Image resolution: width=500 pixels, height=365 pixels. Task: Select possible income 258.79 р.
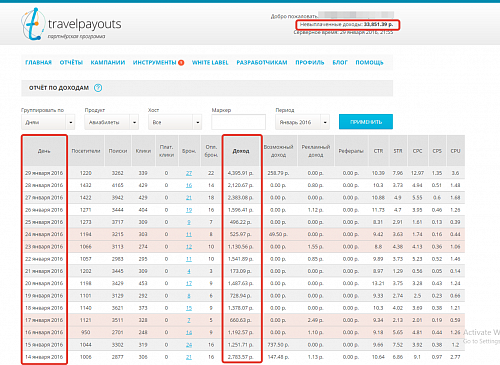click(x=278, y=173)
